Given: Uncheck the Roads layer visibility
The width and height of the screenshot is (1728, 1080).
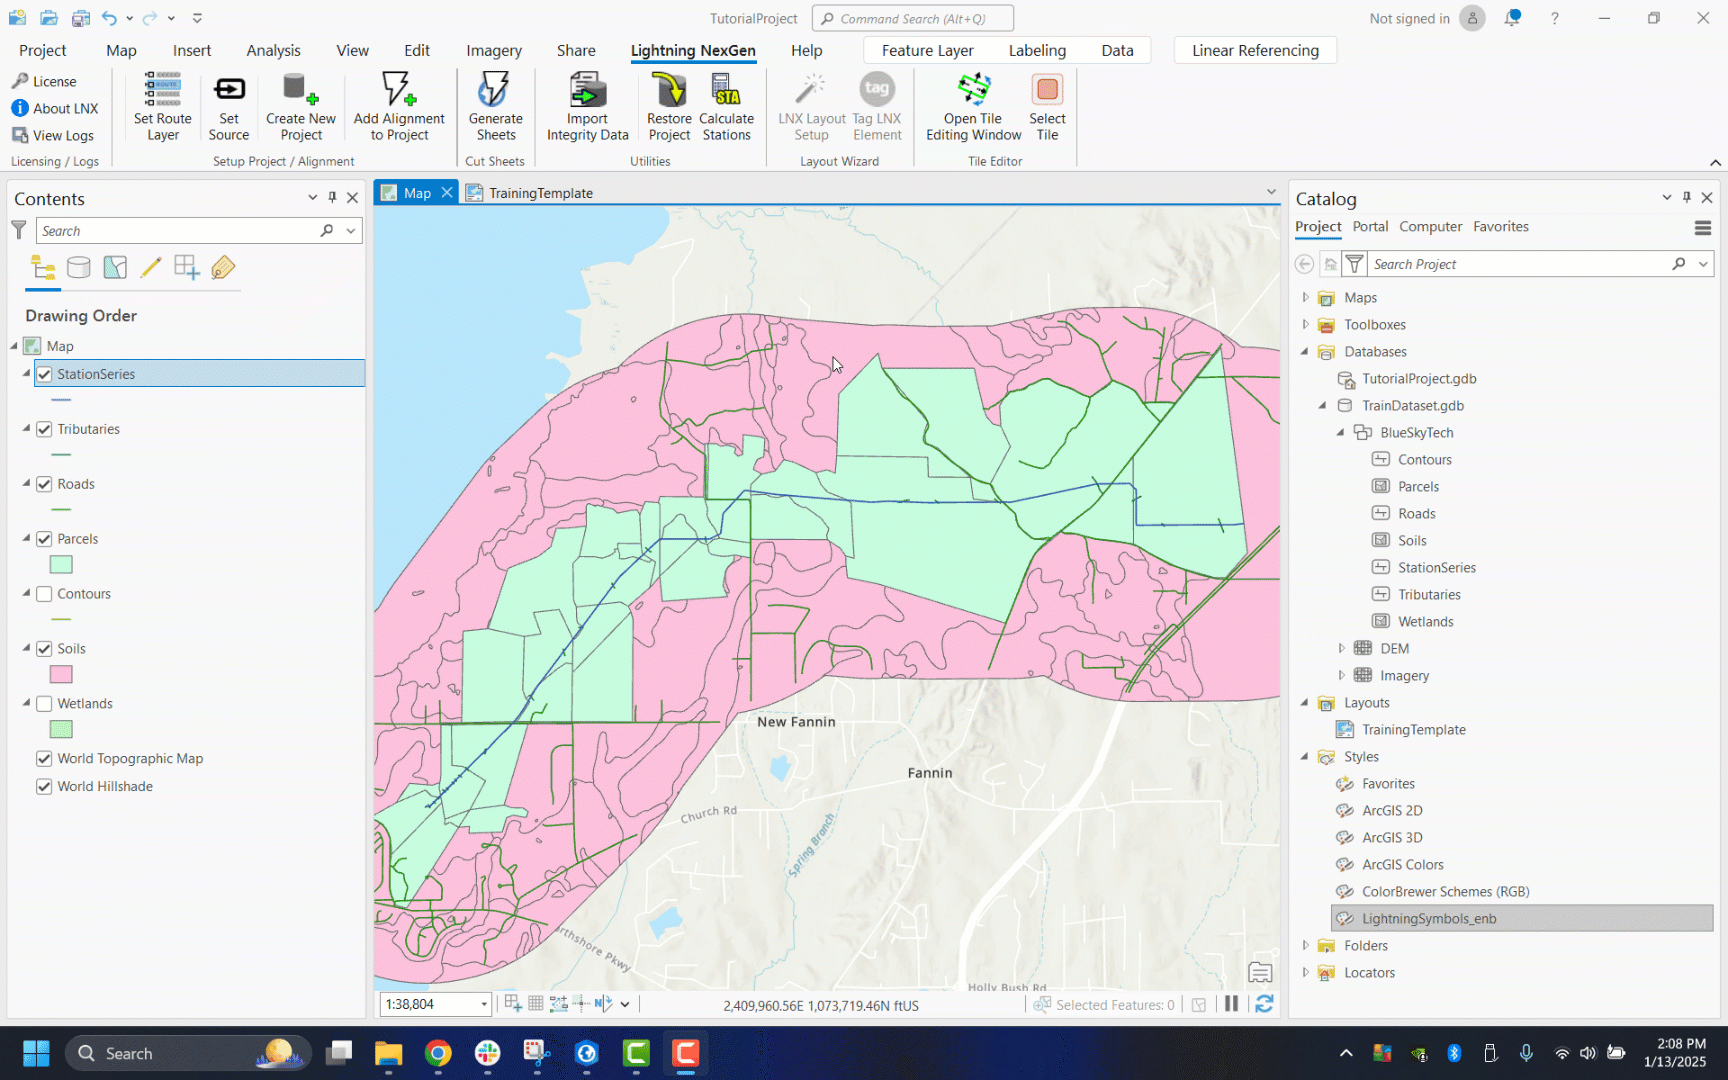Looking at the screenshot, I should coord(44,484).
